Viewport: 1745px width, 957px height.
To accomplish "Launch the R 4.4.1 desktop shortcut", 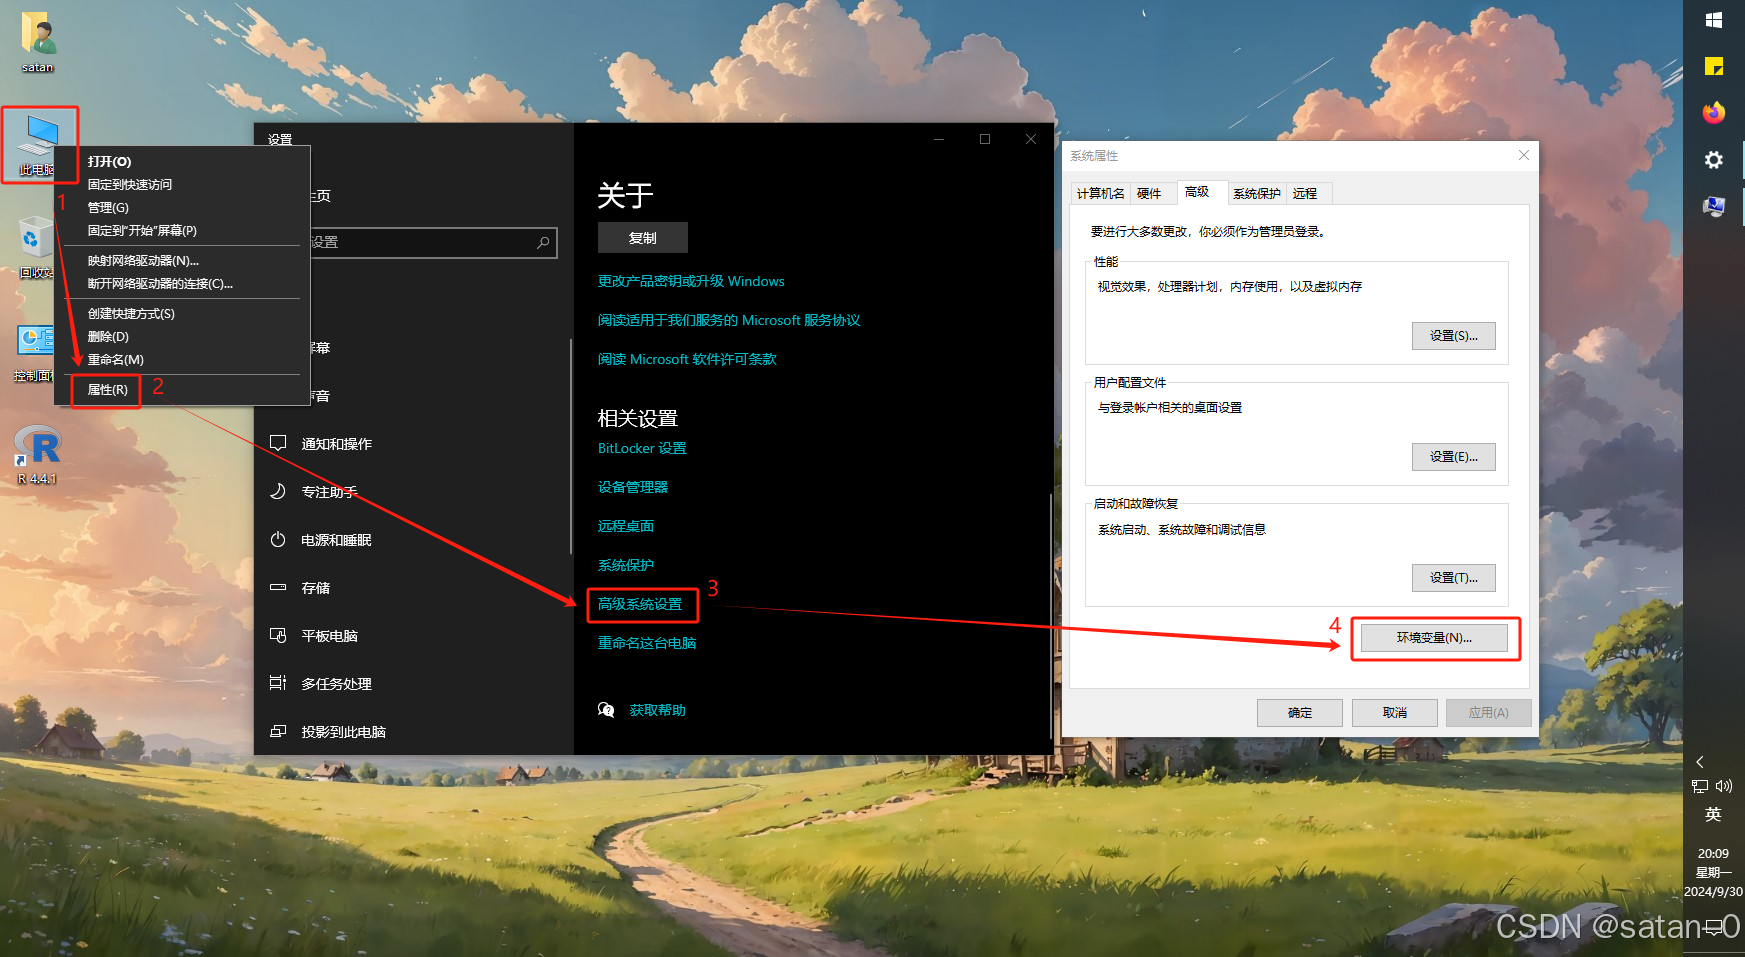I will [37, 455].
